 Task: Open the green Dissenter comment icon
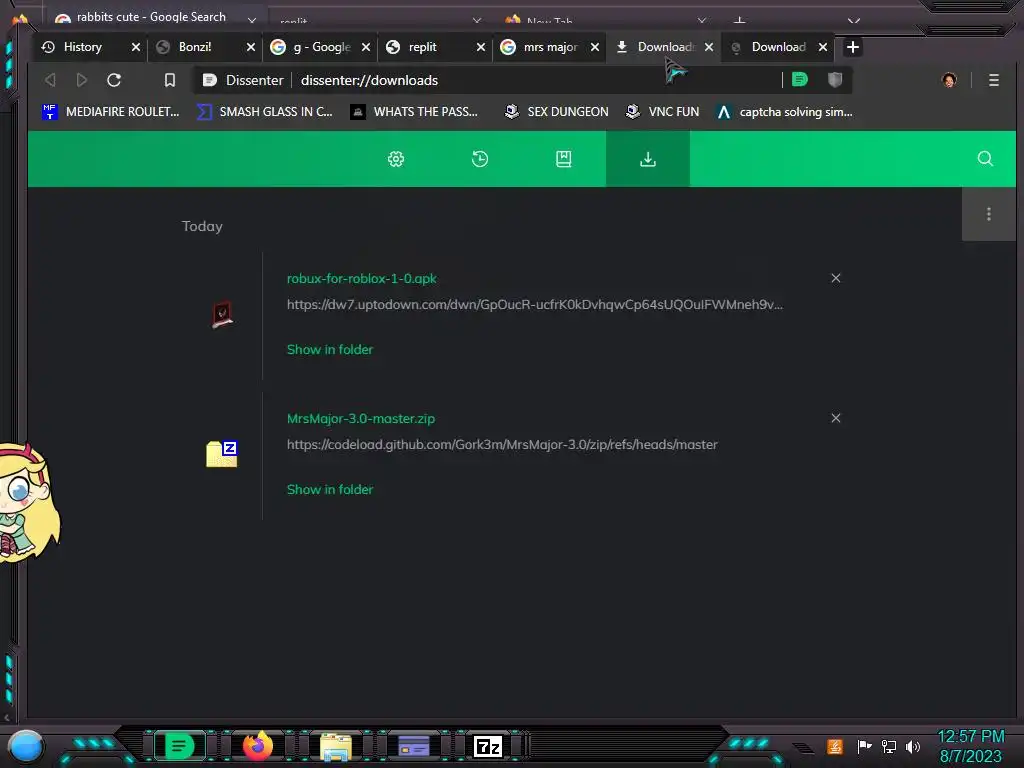[800, 80]
